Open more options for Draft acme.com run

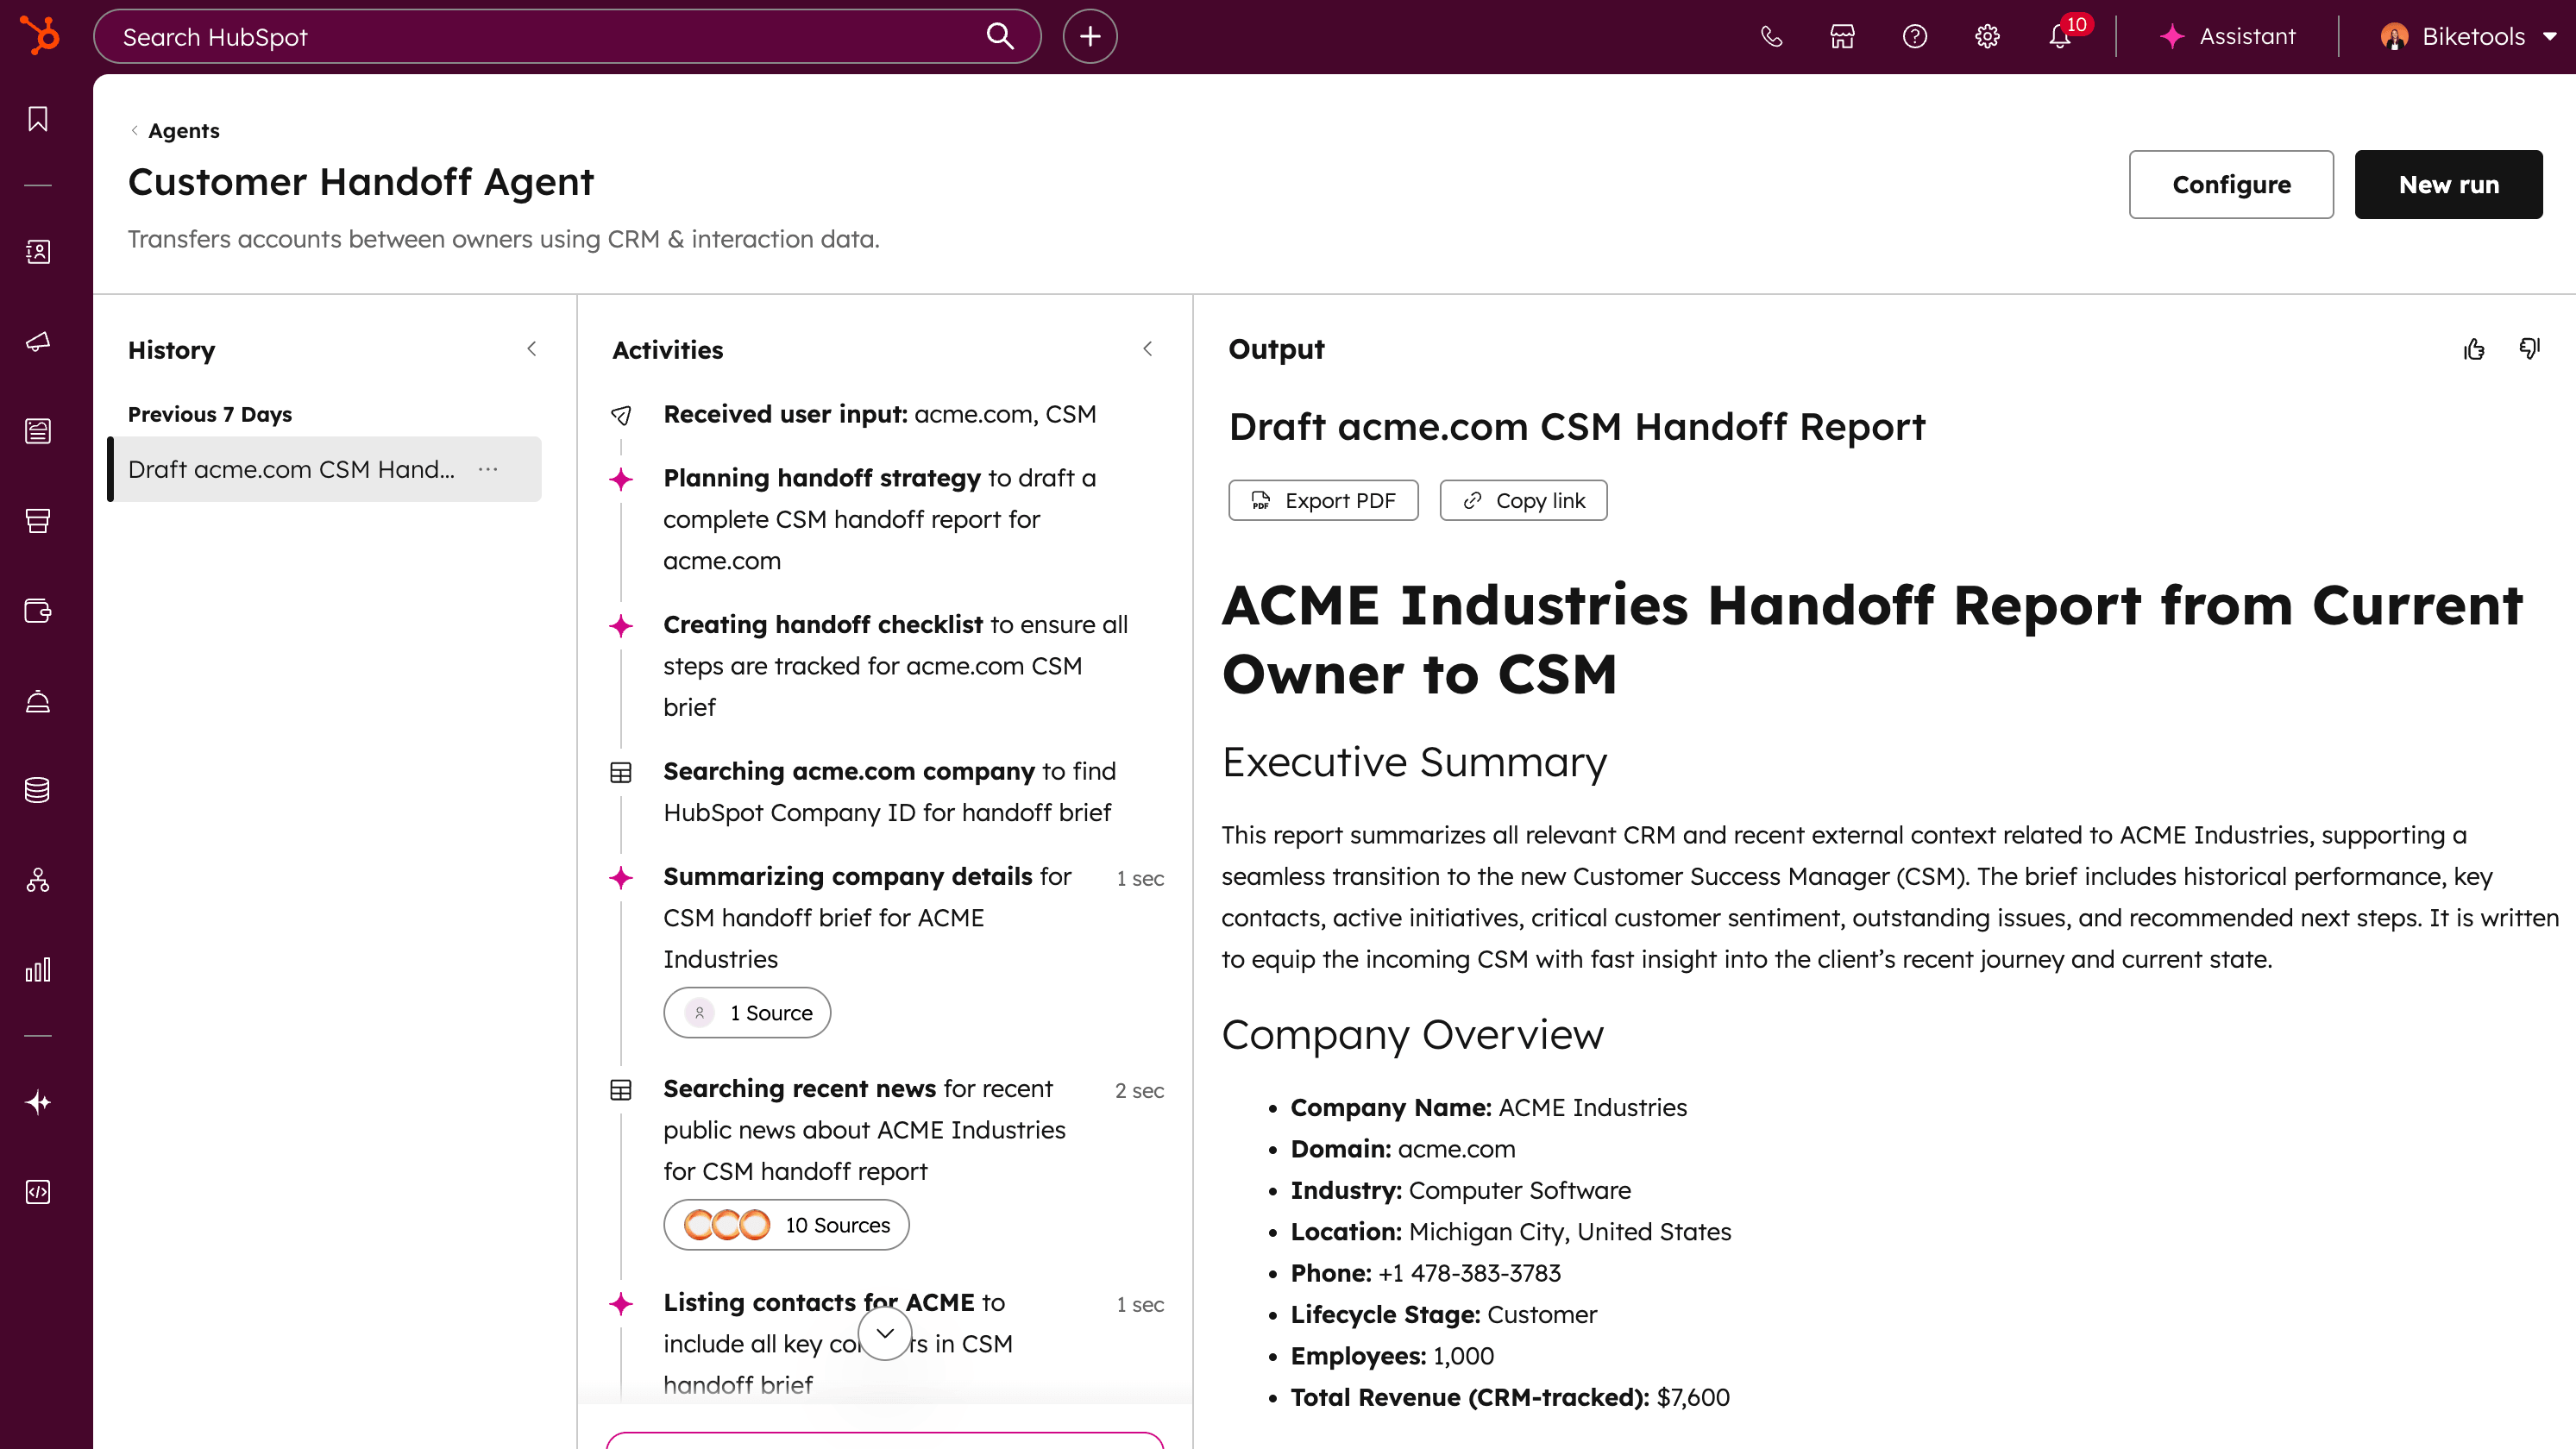tap(488, 469)
